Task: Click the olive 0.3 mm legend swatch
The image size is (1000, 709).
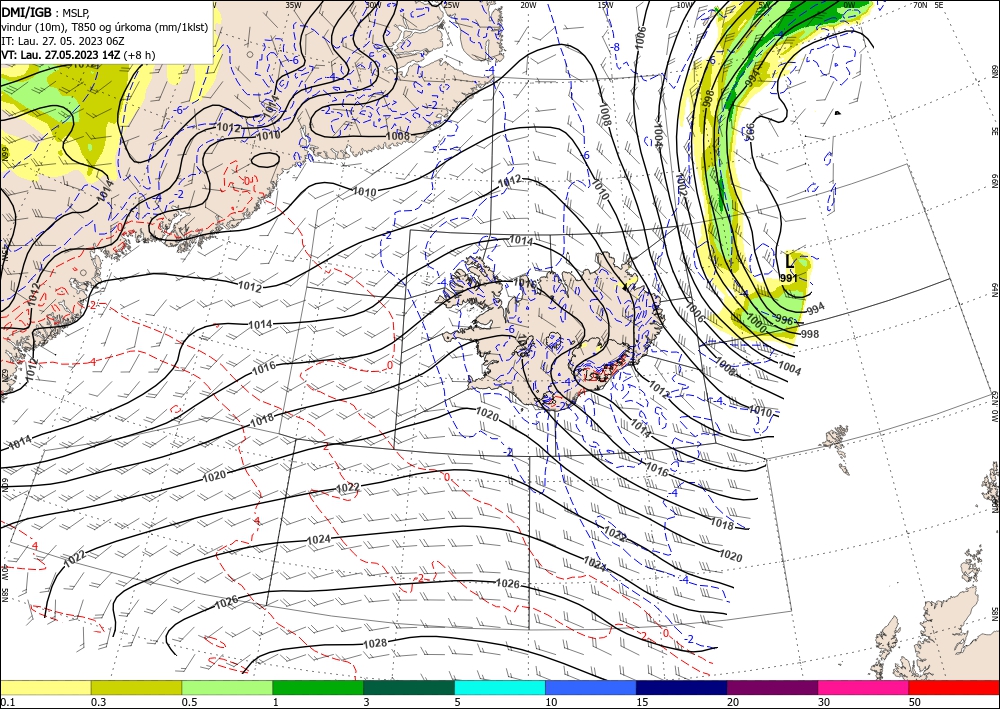Action: [x=136, y=687]
